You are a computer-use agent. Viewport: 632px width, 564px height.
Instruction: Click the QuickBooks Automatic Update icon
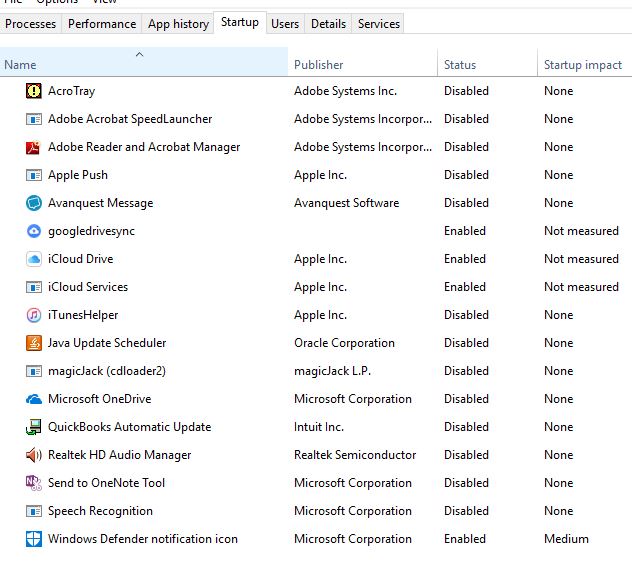coord(33,427)
